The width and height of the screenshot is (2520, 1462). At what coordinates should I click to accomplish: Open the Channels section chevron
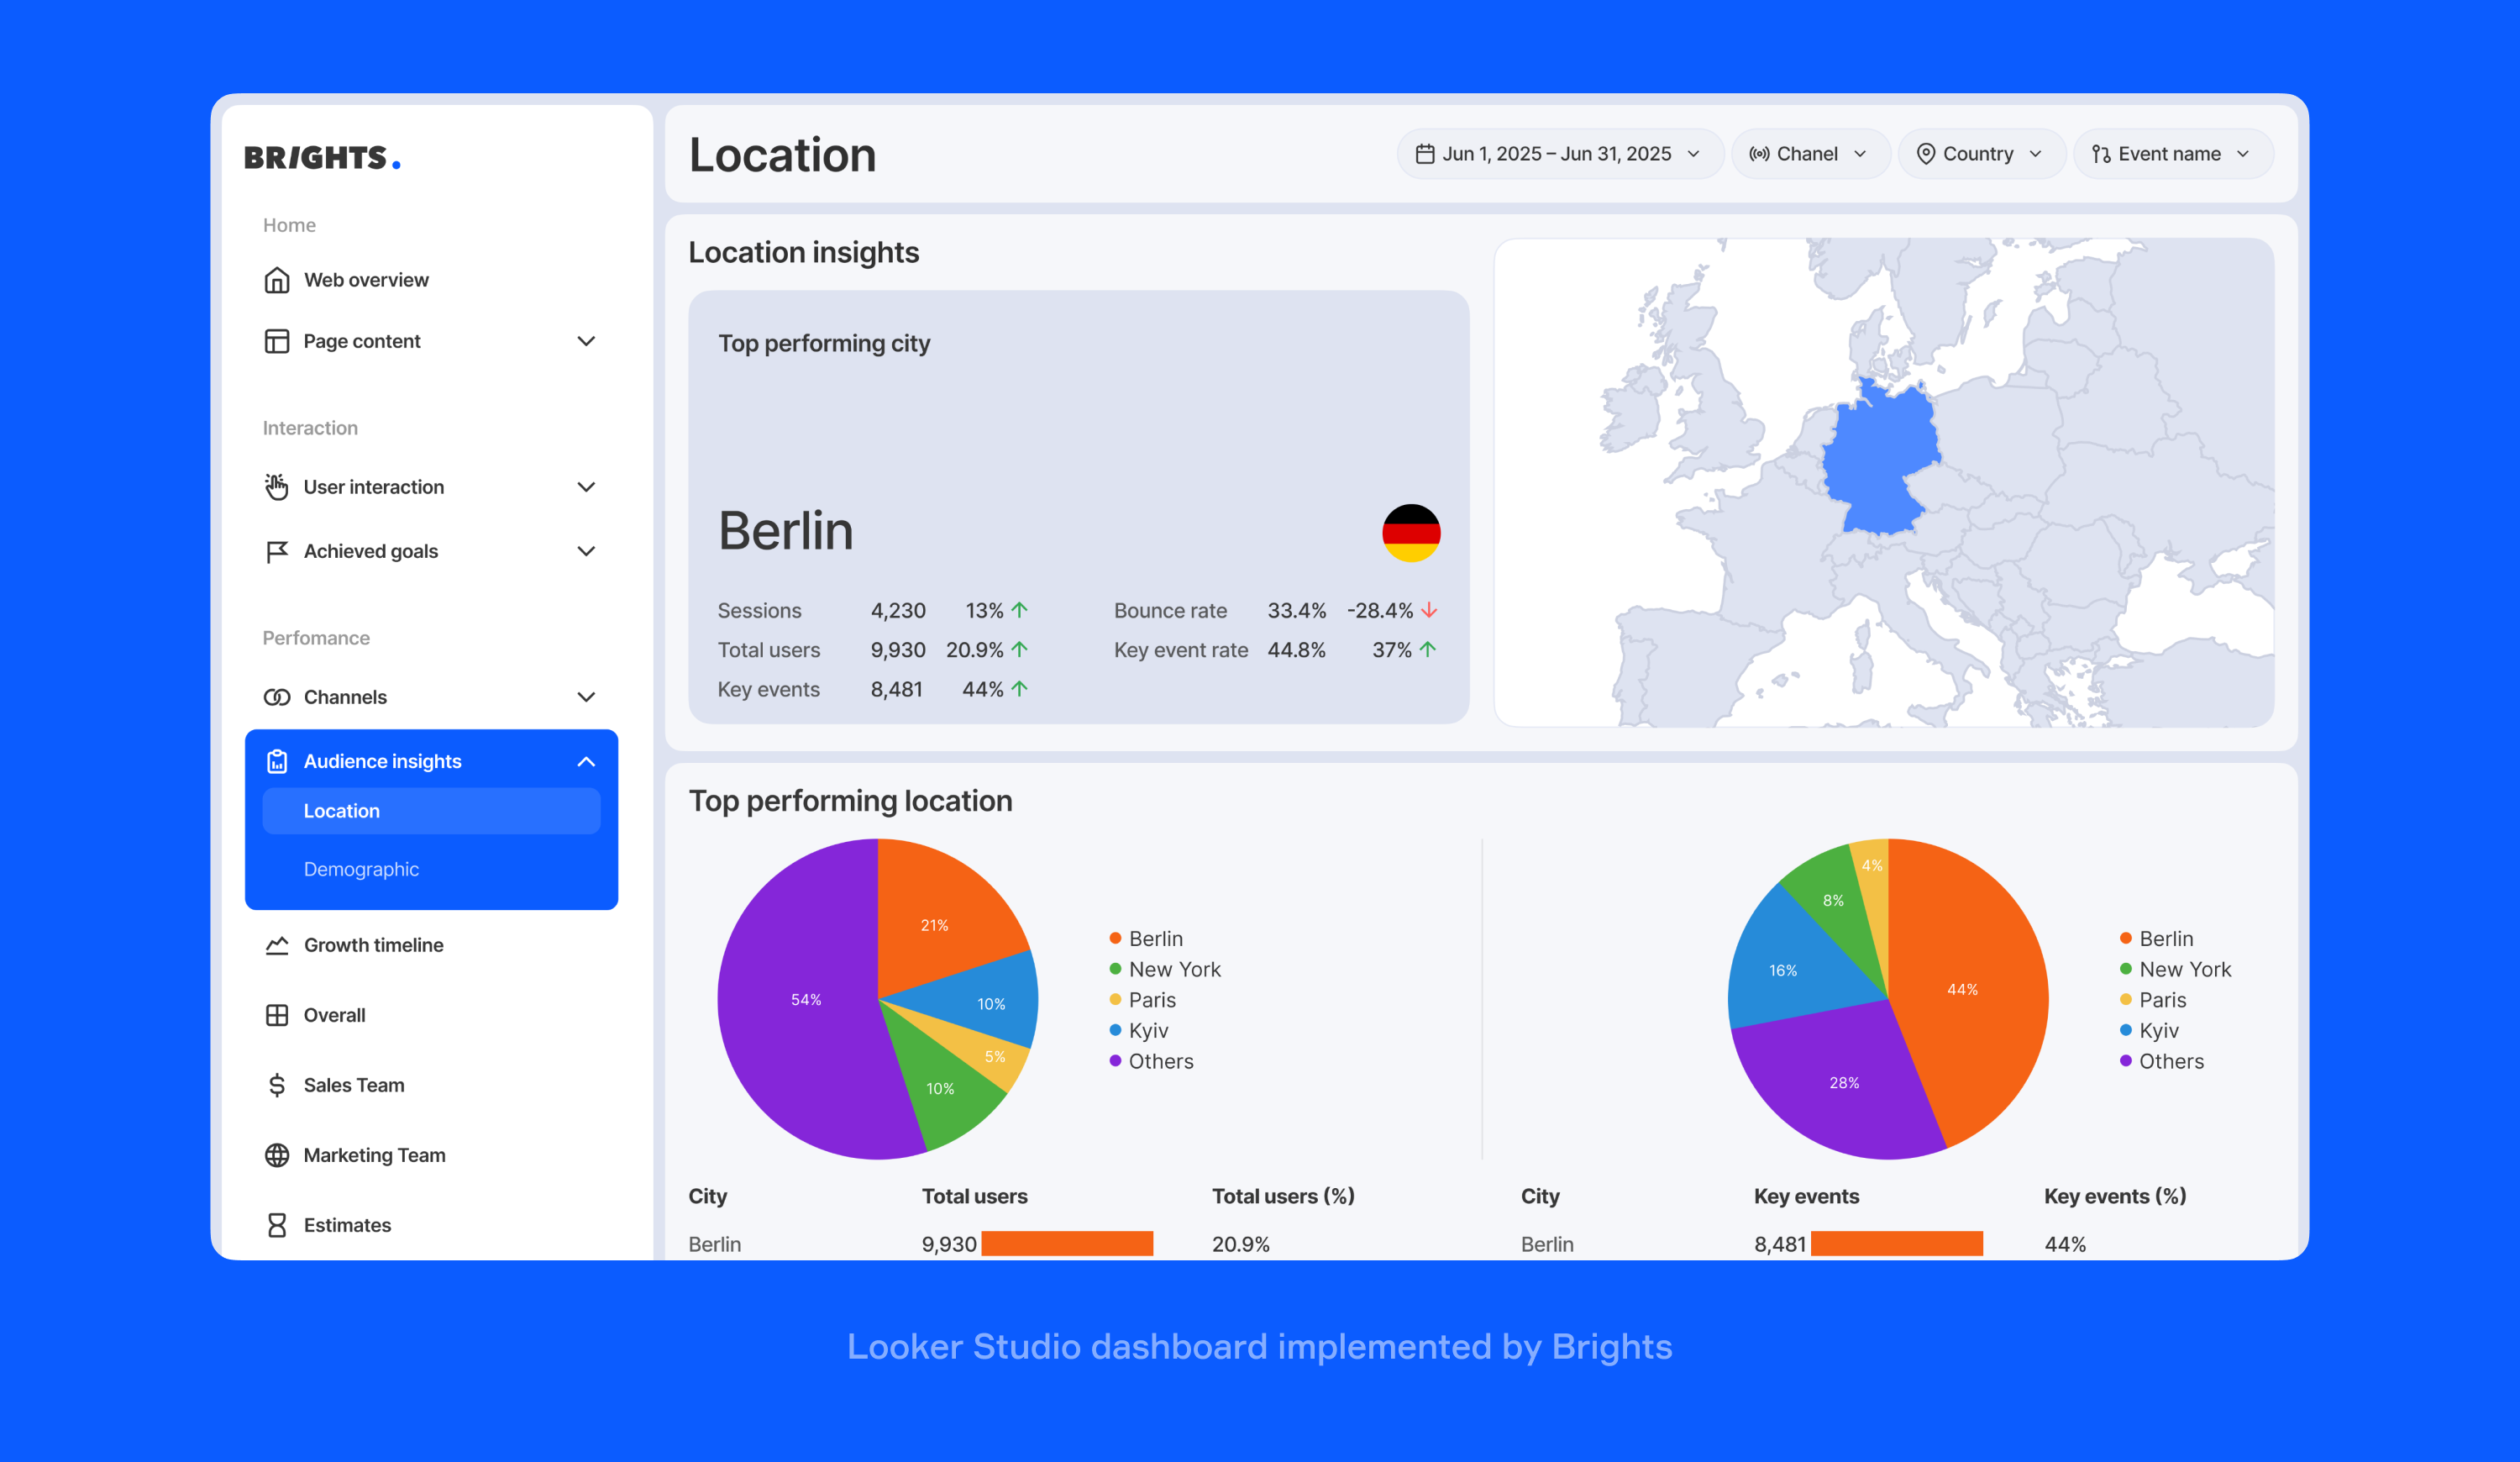pos(588,697)
